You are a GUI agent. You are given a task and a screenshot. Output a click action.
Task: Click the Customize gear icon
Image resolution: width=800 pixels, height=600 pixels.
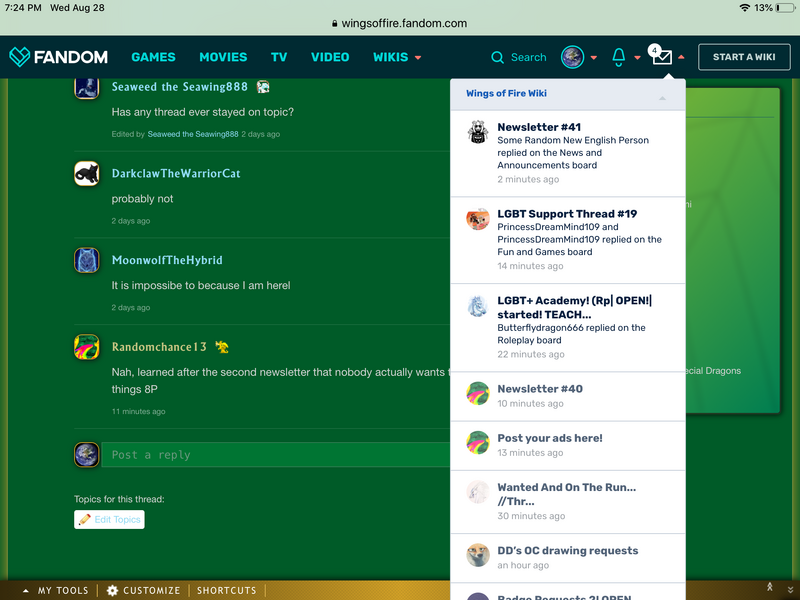(x=113, y=590)
